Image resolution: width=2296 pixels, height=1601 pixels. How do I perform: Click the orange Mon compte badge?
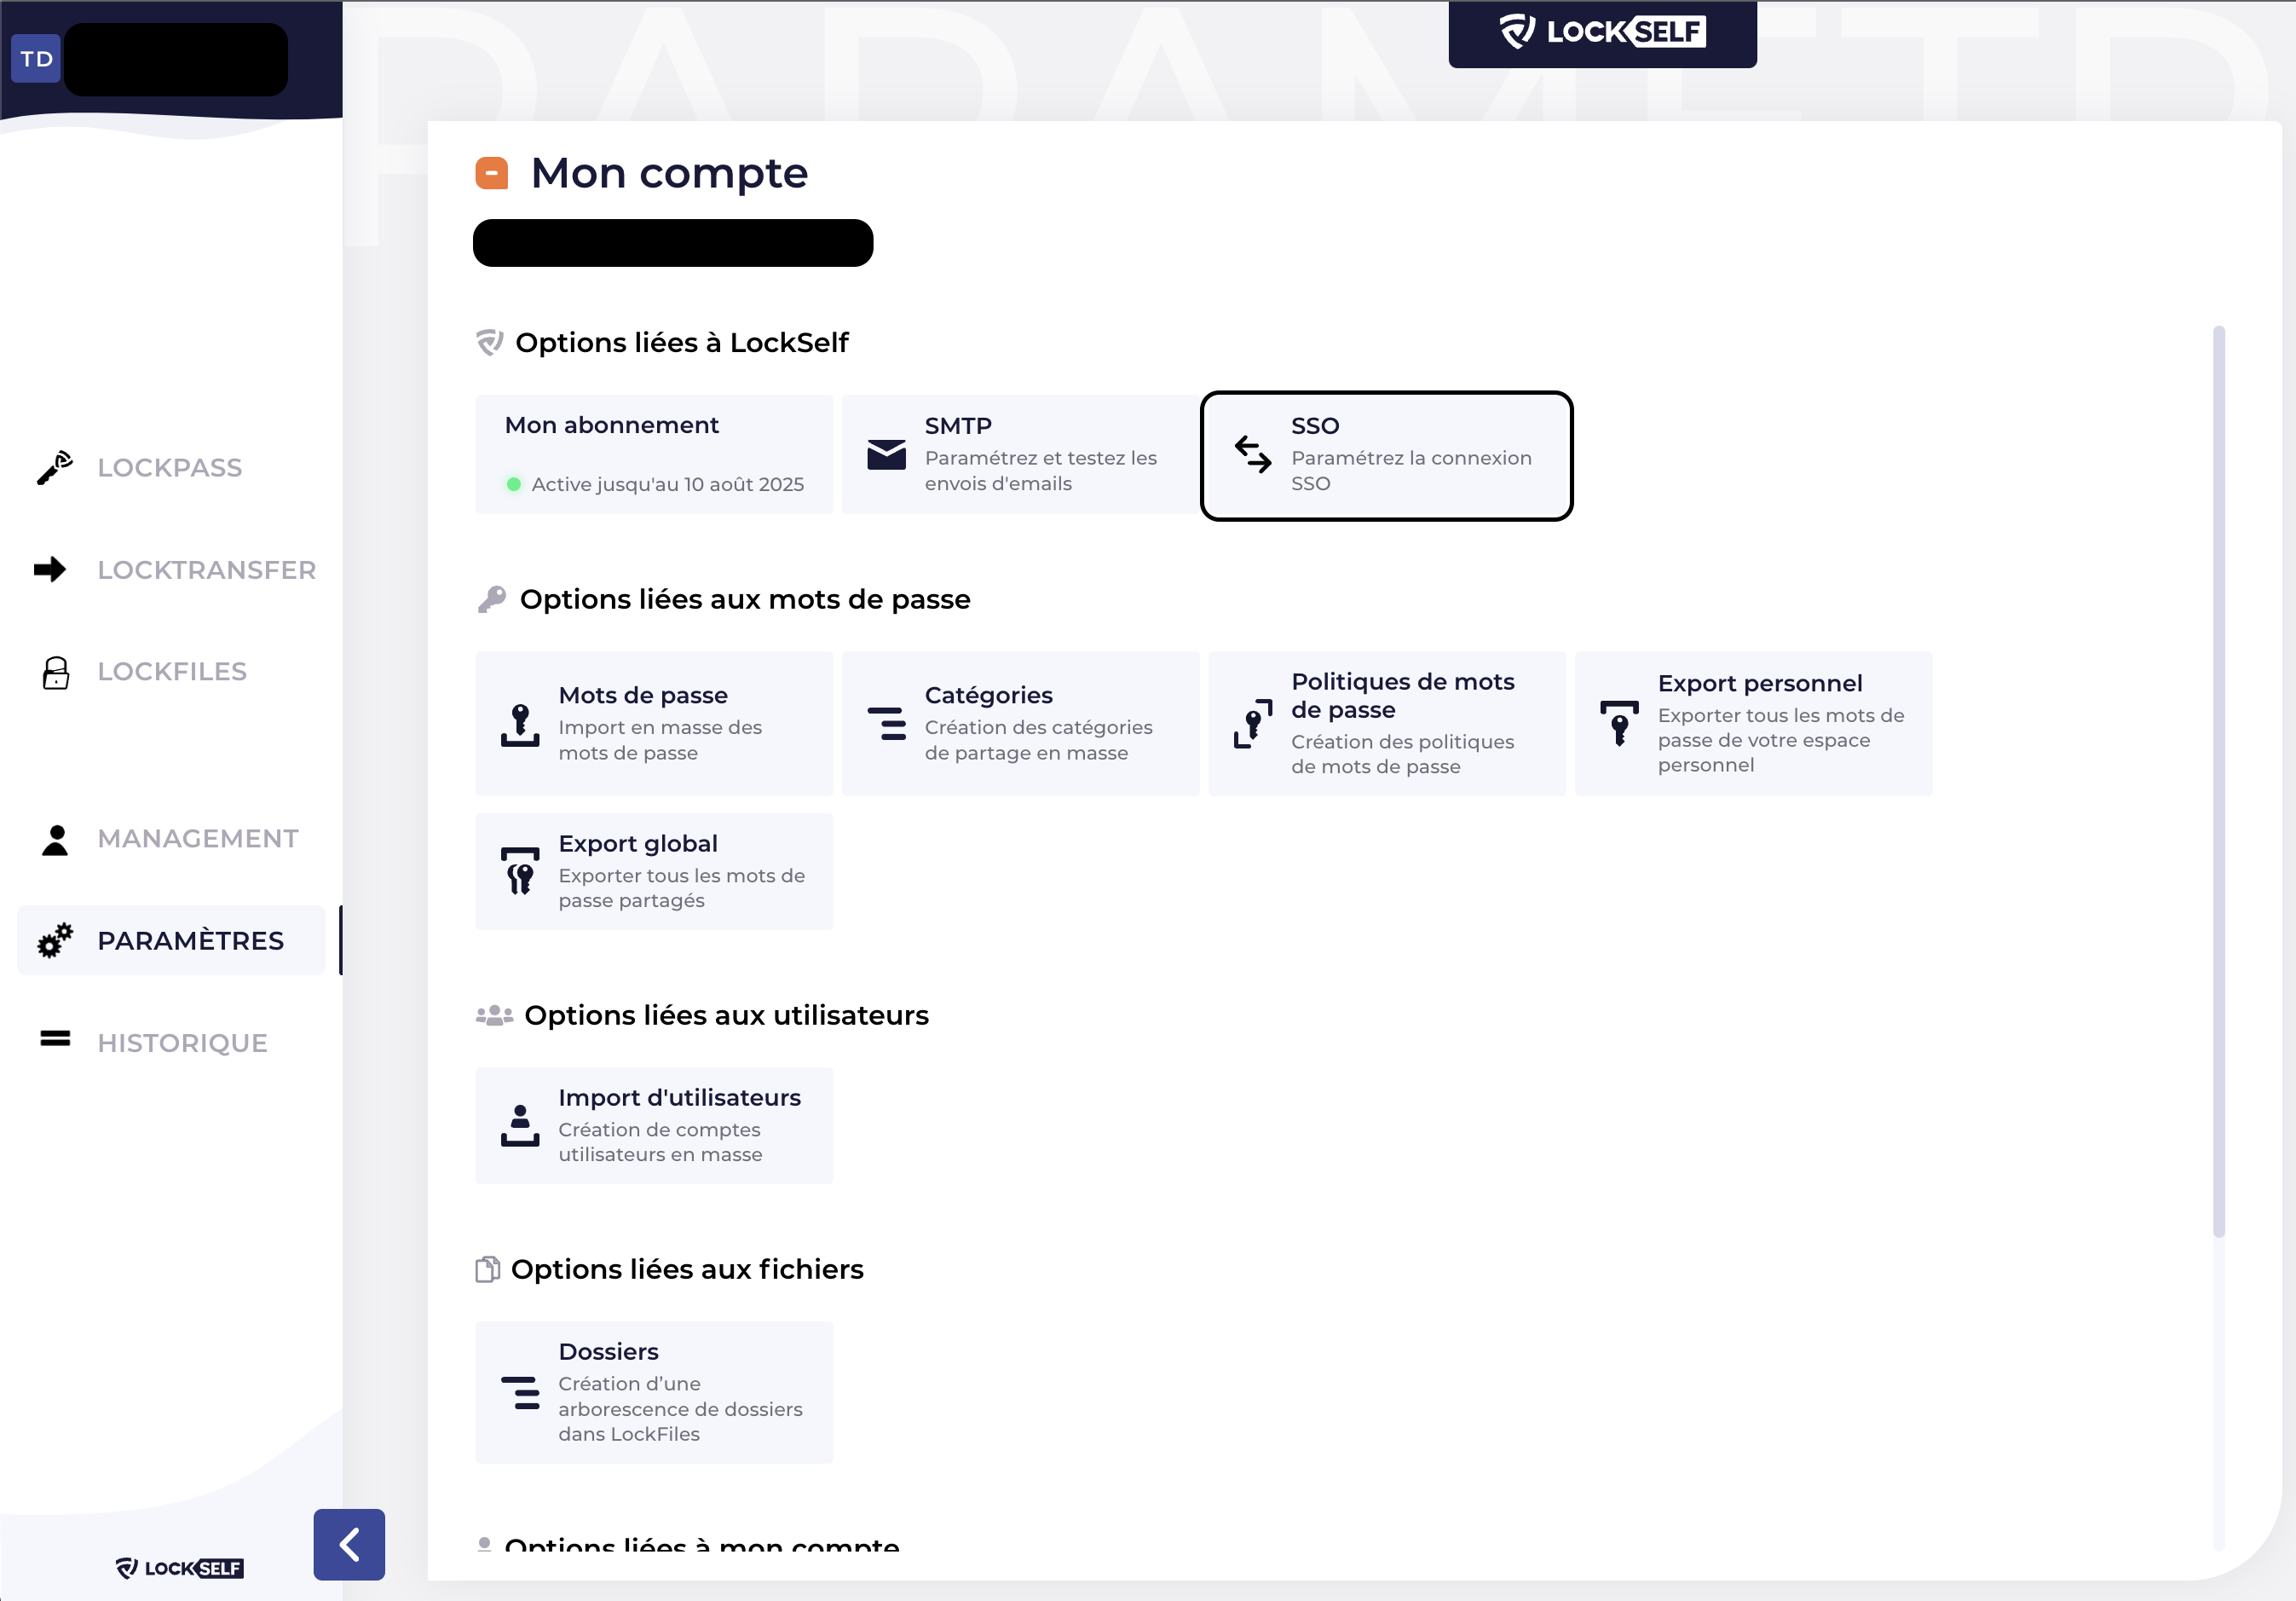click(x=492, y=172)
